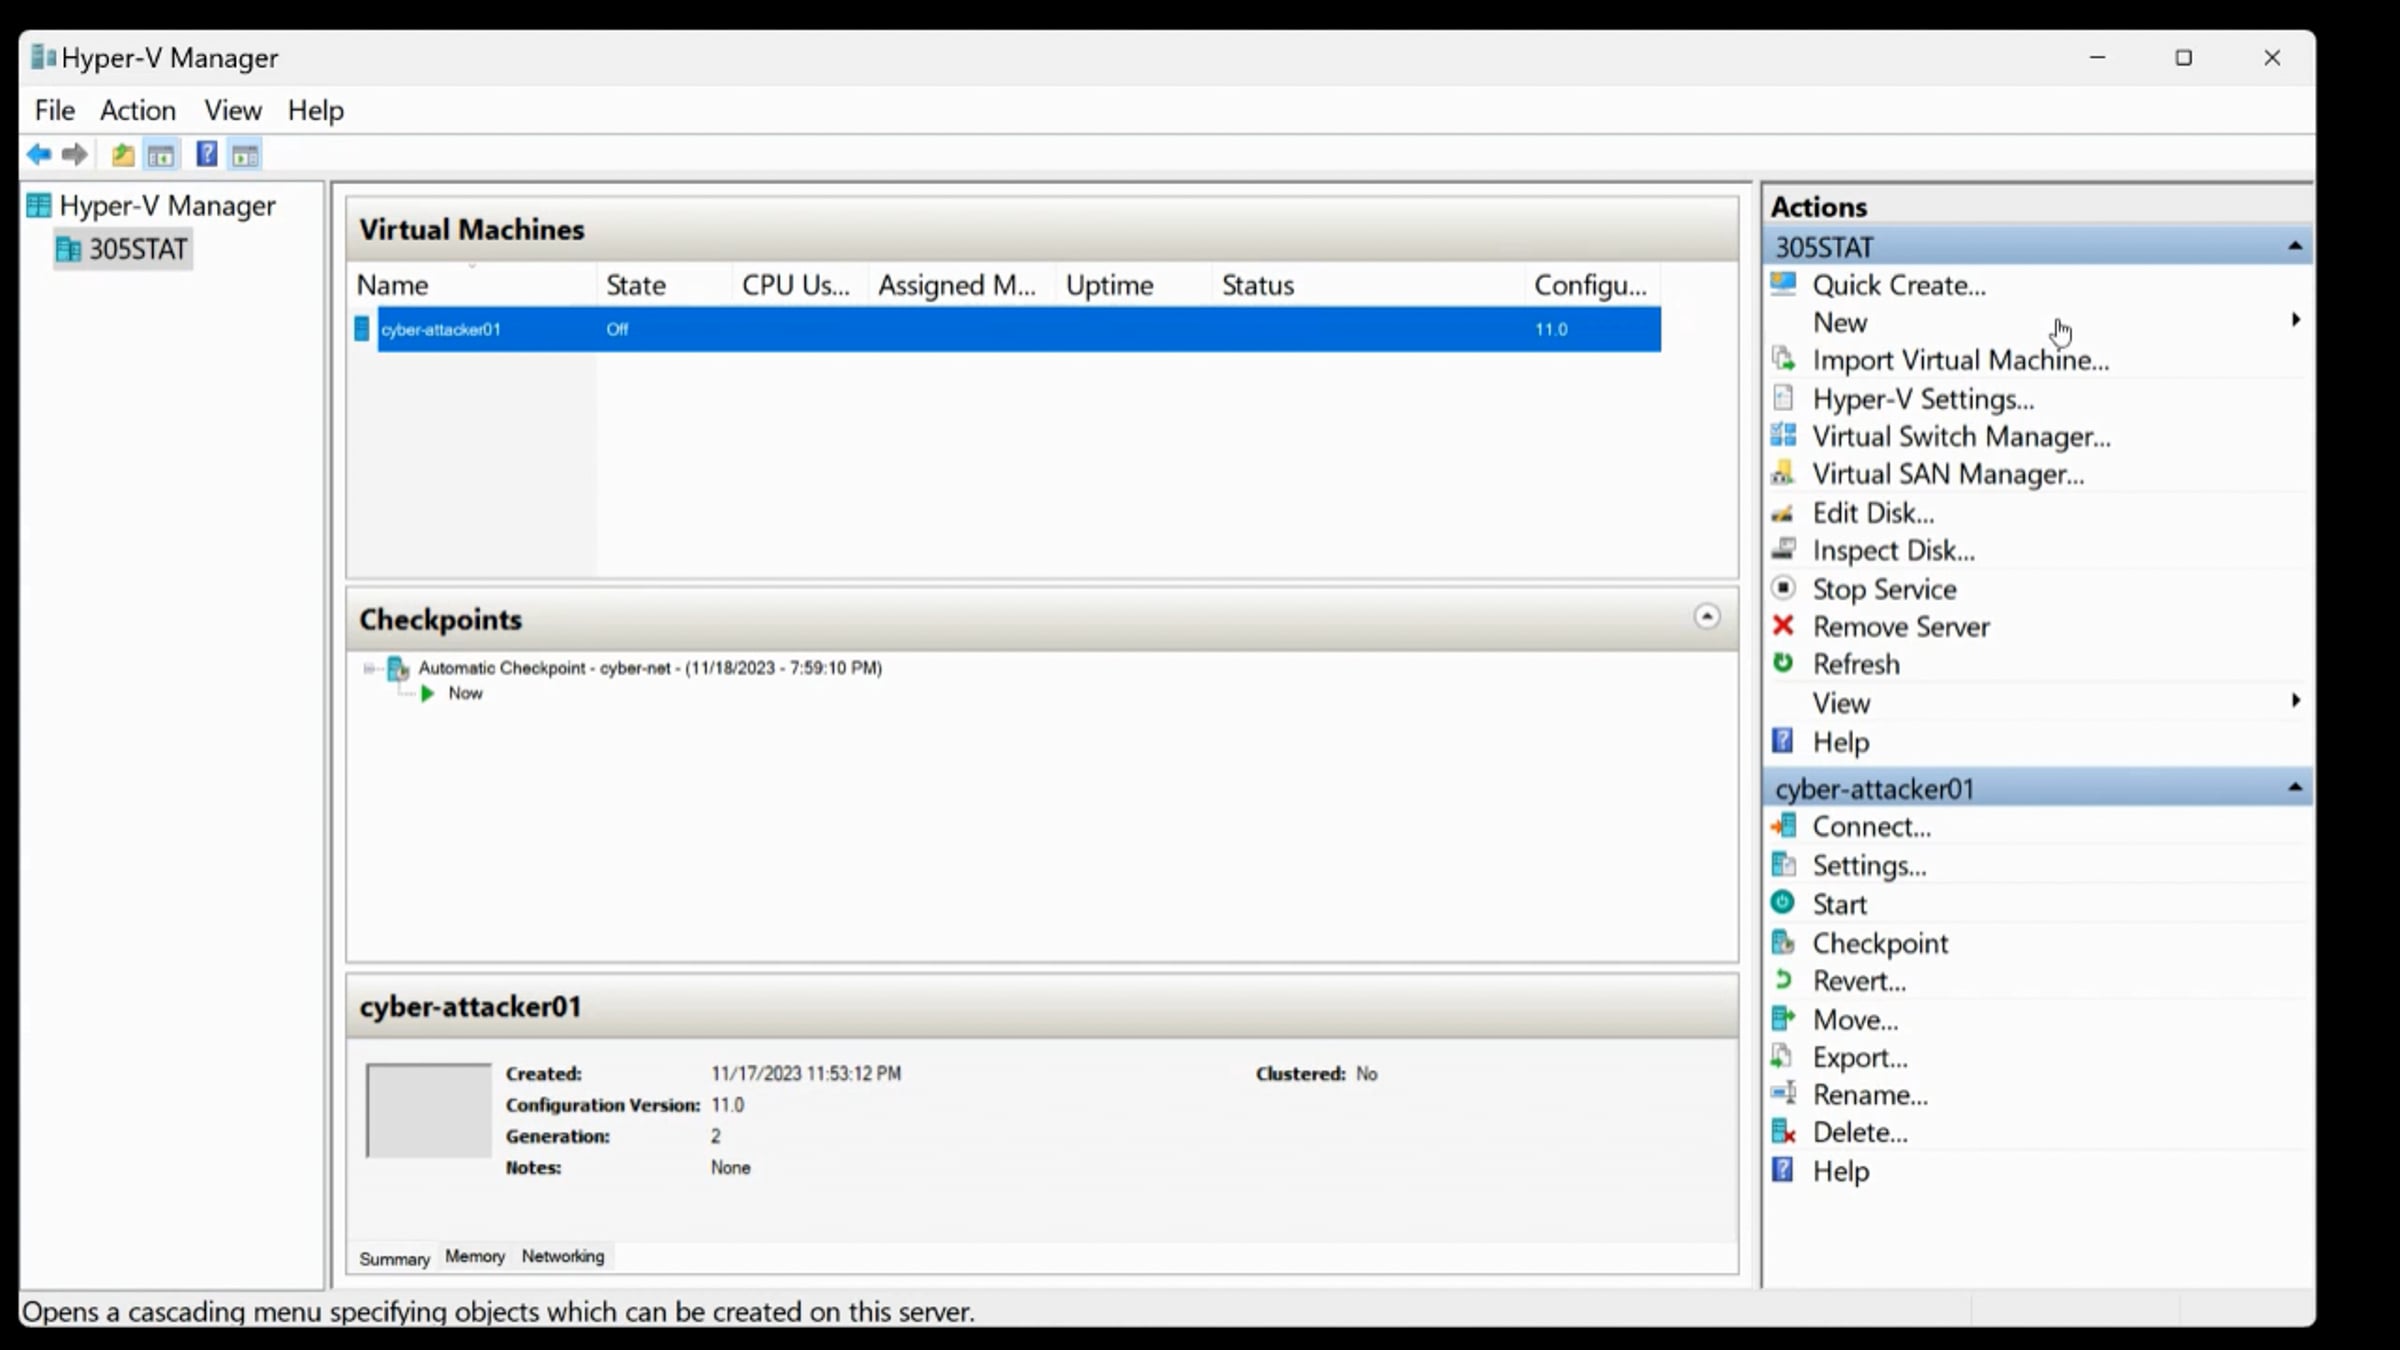
Task: Collapse the cyber-attacker01 actions section
Action: (x=2295, y=788)
